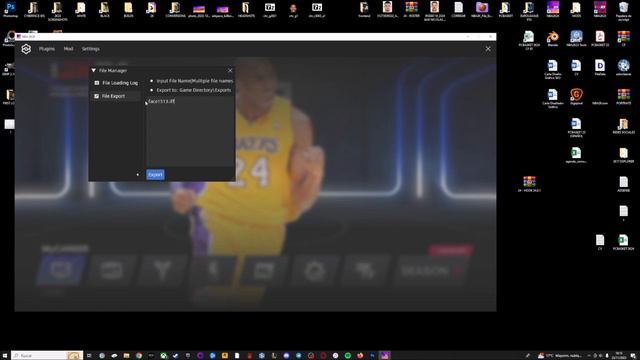The width and height of the screenshot is (640, 360).
Task: Open the HEADSHOTS folder on the desktop
Action: coord(246,10)
